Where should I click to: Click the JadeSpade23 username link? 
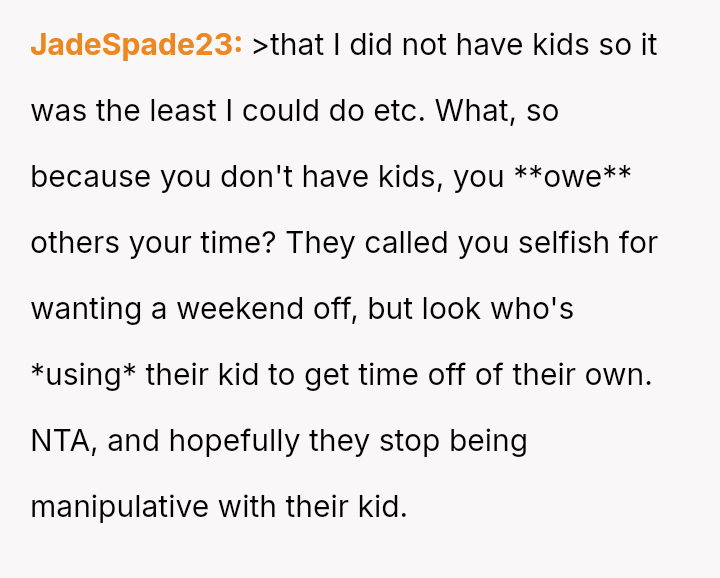point(136,45)
